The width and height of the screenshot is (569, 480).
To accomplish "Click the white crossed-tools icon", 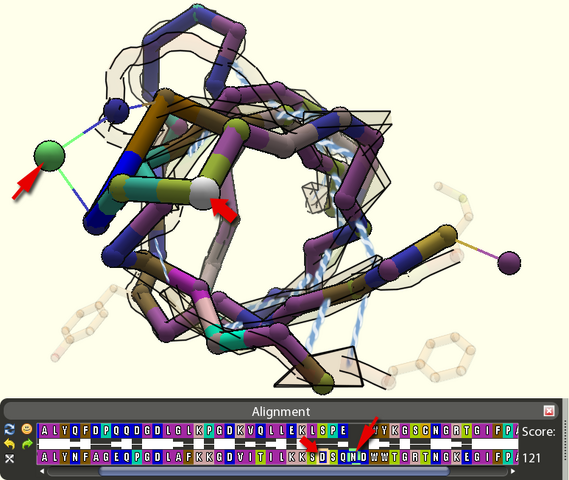I will (9, 459).
